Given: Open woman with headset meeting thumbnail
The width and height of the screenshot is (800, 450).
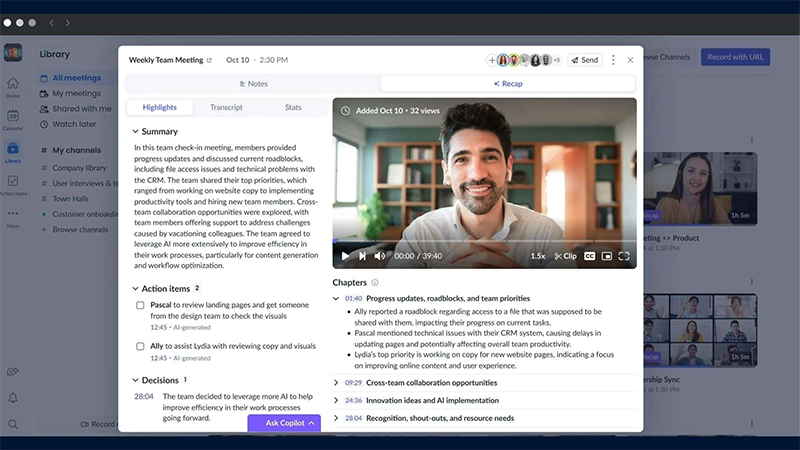Looking at the screenshot, I should (700, 189).
